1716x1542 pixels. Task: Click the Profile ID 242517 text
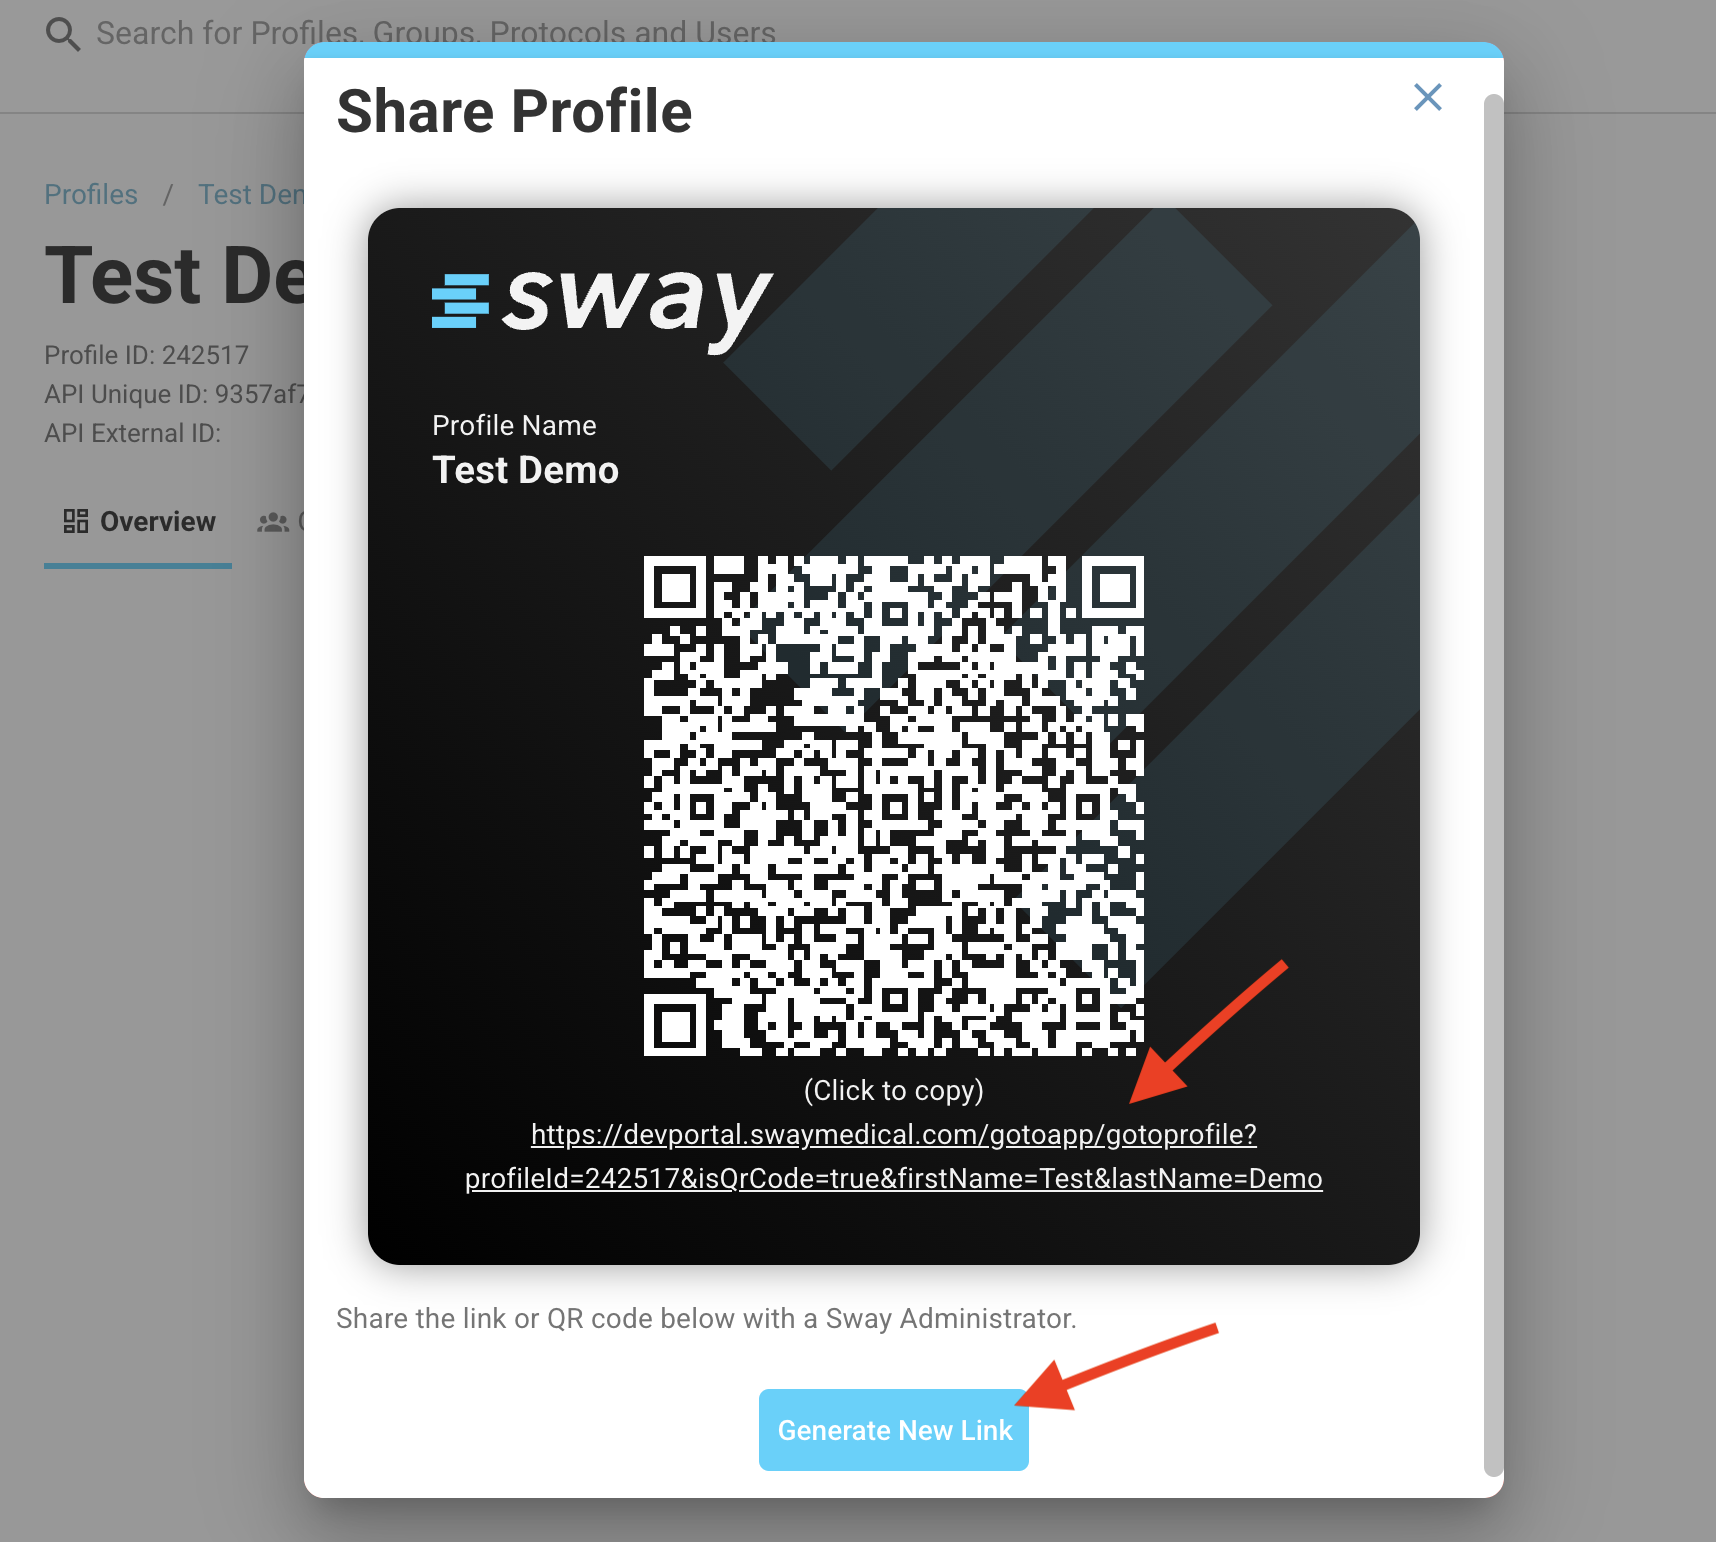146,355
